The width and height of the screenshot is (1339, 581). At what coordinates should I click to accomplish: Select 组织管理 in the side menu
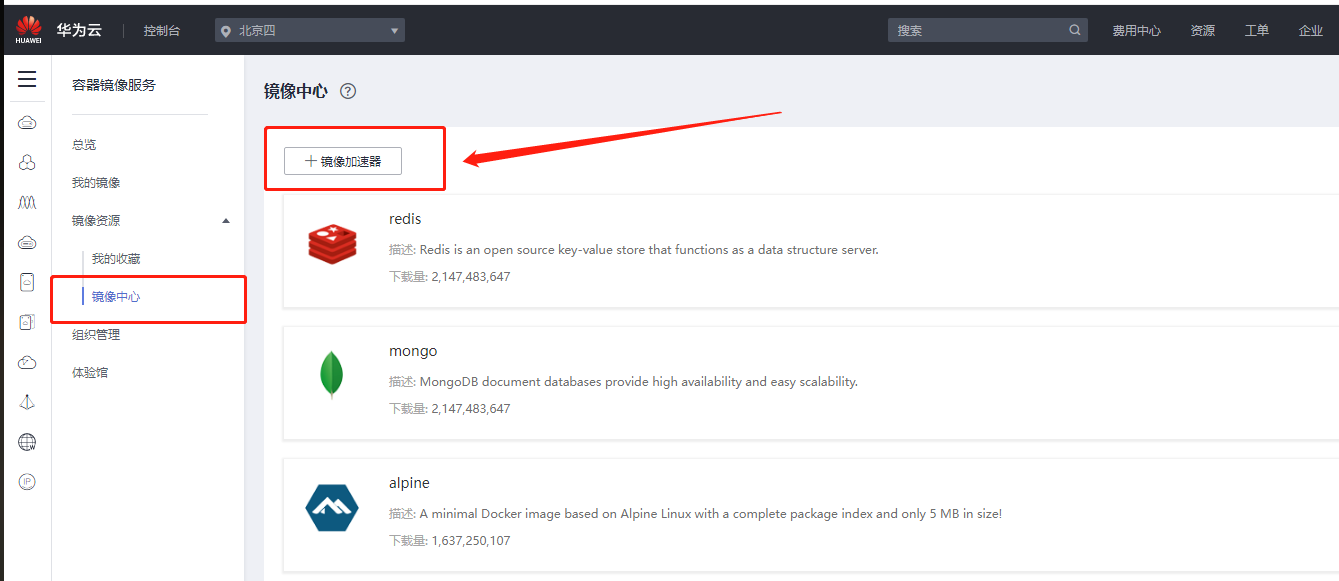click(x=96, y=335)
